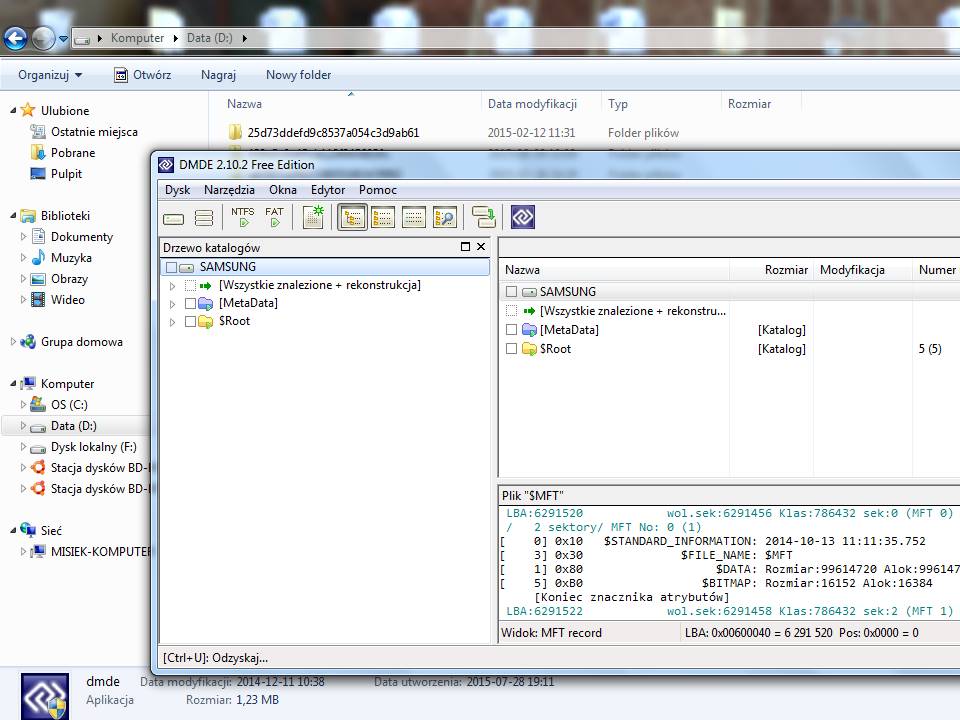Start FAT search toolbar button

pos(274,217)
